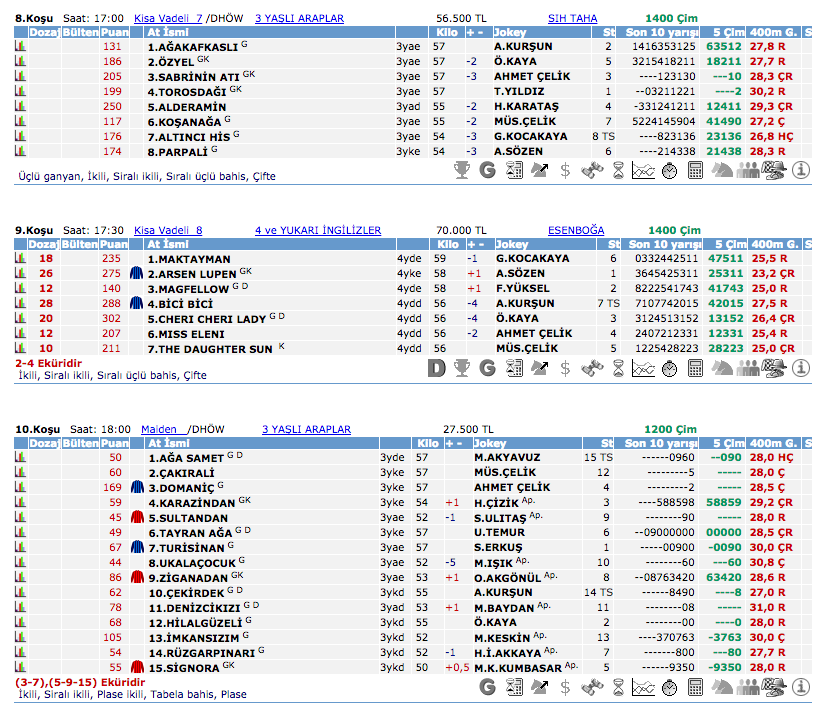
Task: Click the blue jersey icon beside 3.DOMANİÇ
Action: (139, 488)
